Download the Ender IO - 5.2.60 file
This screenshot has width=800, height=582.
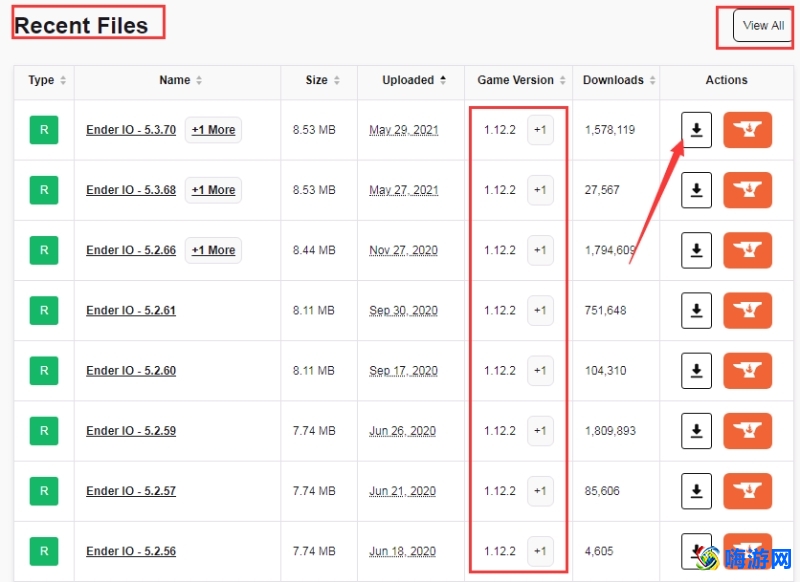click(x=696, y=371)
